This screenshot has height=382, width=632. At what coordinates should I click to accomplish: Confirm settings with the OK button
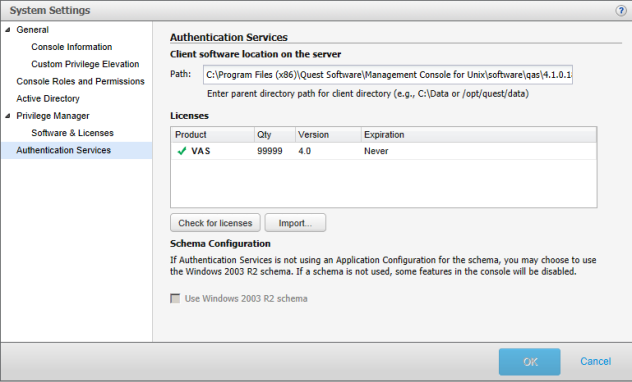pyautogui.click(x=530, y=362)
